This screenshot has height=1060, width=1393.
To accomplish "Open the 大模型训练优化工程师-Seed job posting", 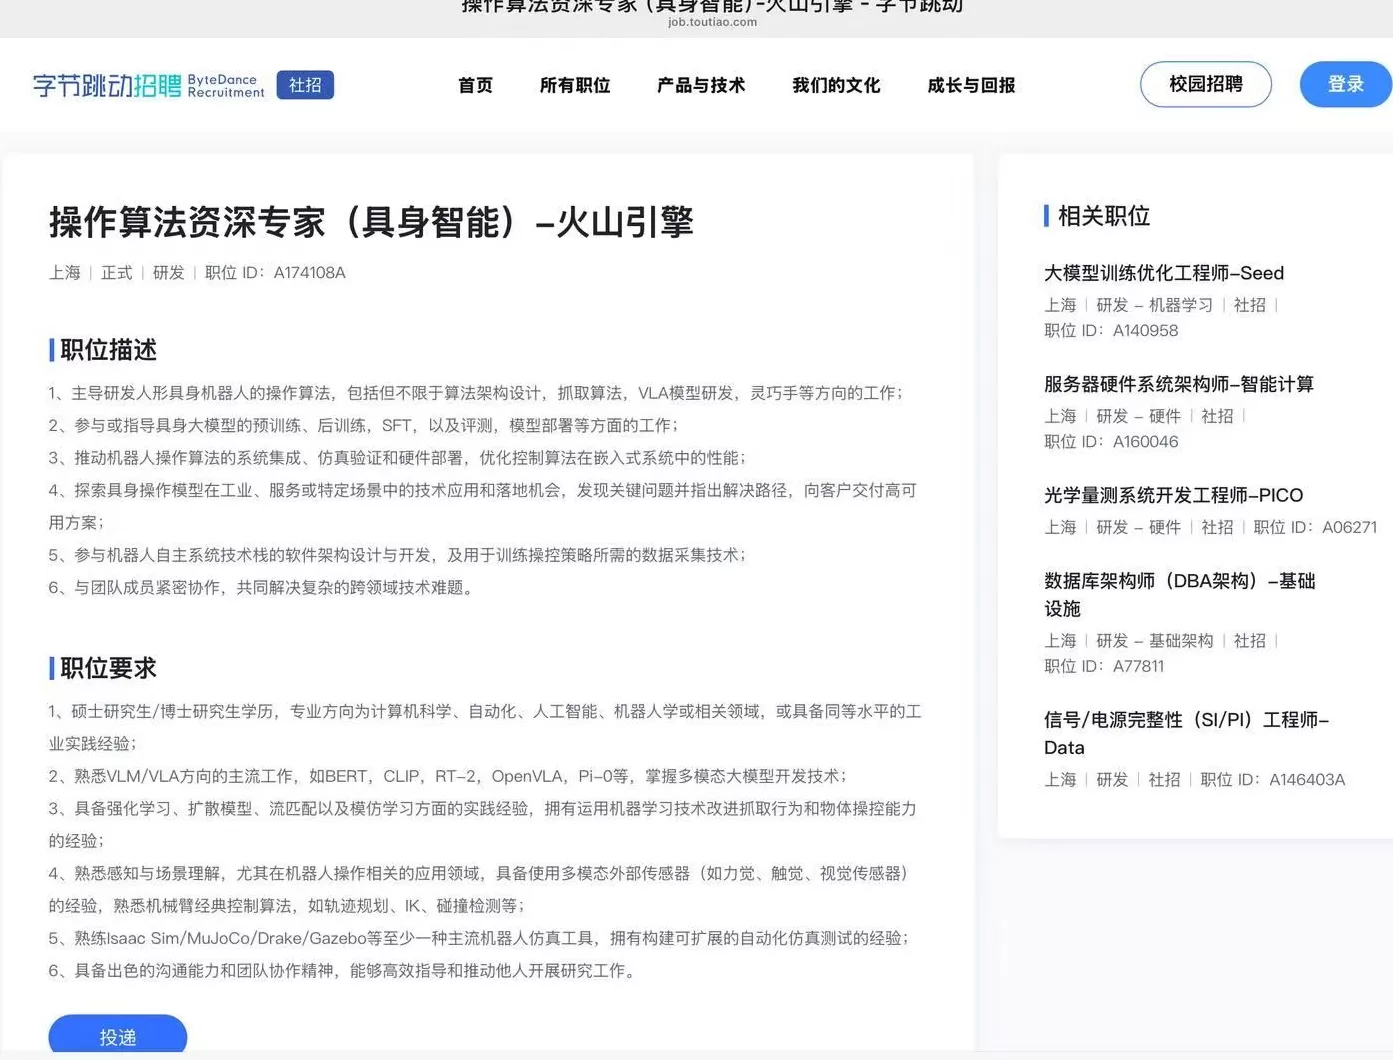I will [1164, 273].
